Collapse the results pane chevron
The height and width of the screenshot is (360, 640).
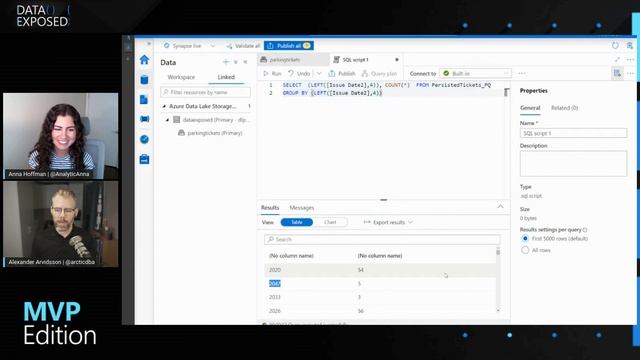(x=500, y=207)
